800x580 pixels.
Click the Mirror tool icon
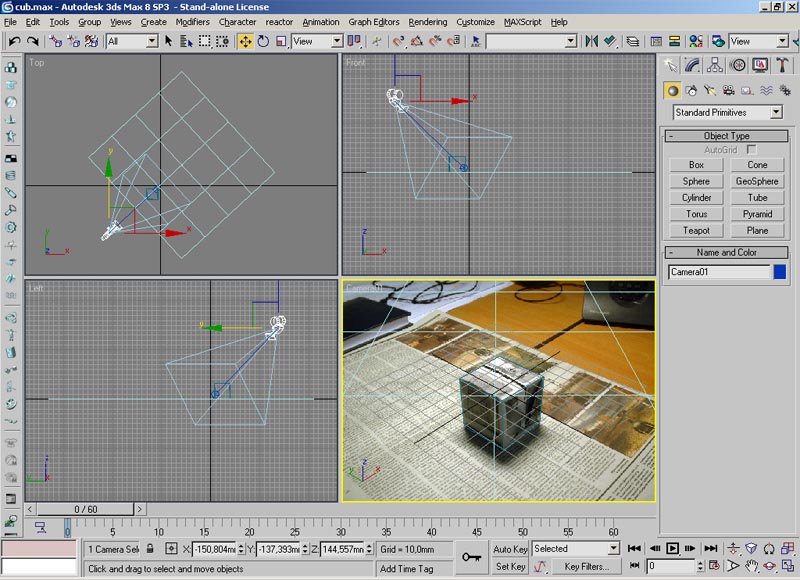592,41
